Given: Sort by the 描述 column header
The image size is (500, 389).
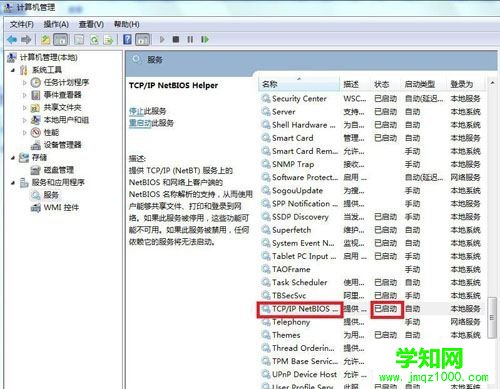Looking at the screenshot, I should [x=355, y=84].
